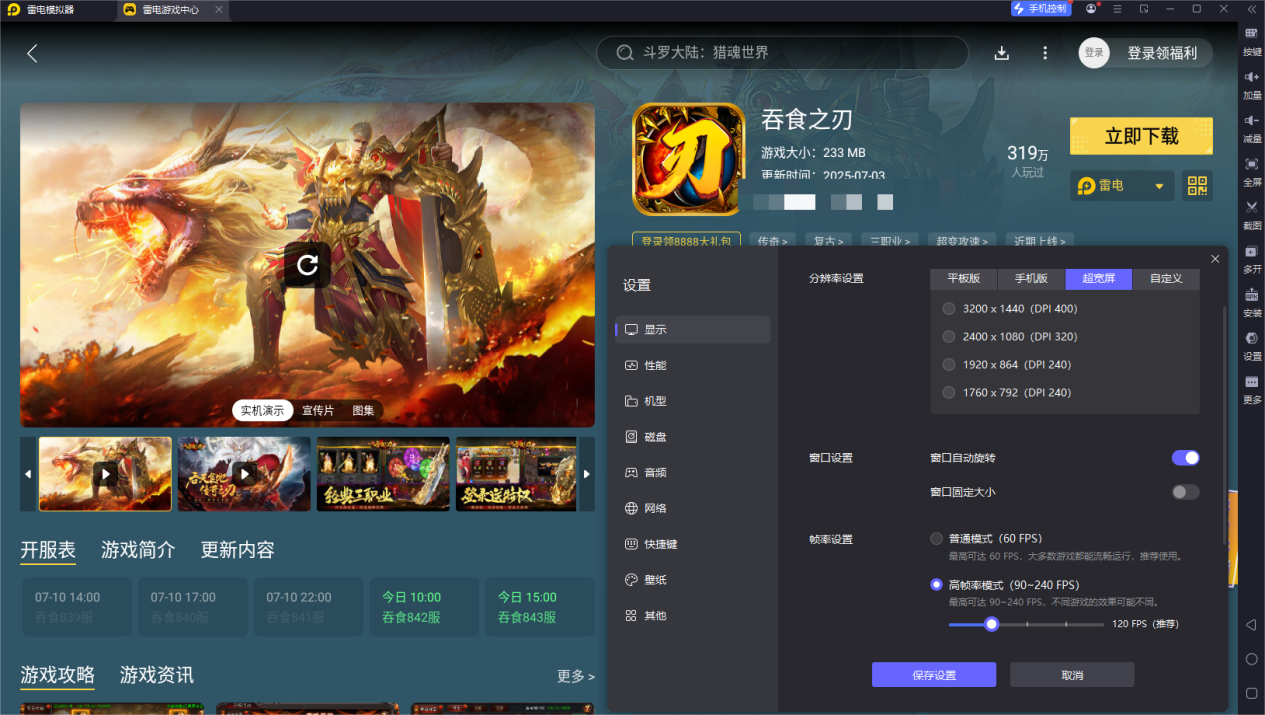
Task: Switch to the 游戏简介 tab
Action: [138, 550]
